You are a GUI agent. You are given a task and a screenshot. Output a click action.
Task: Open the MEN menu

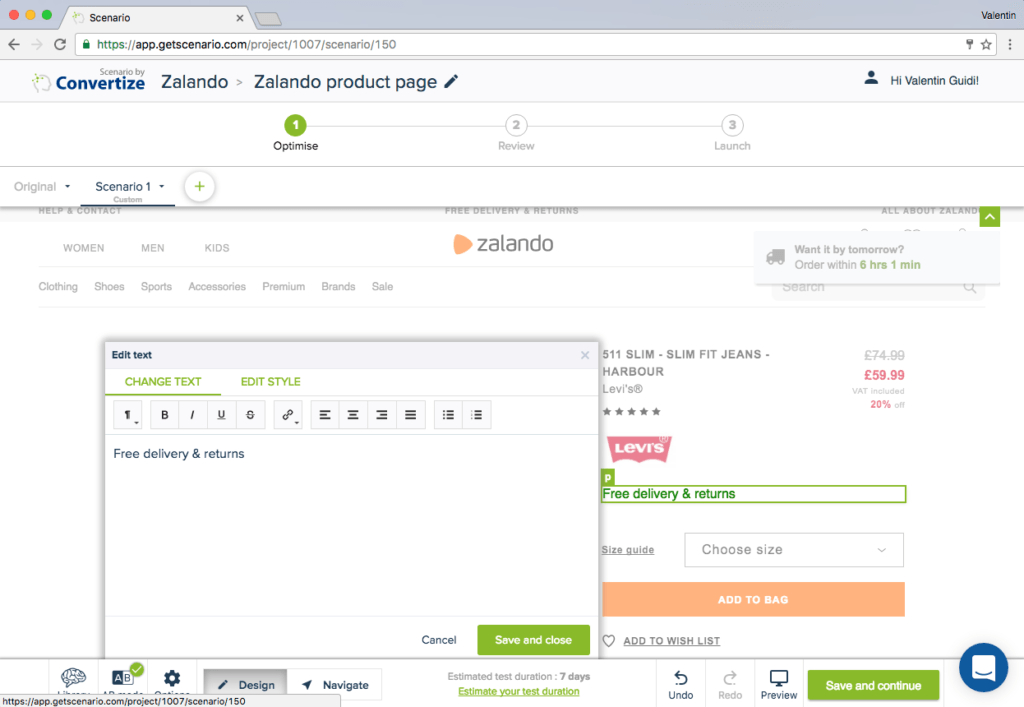[x=153, y=248]
